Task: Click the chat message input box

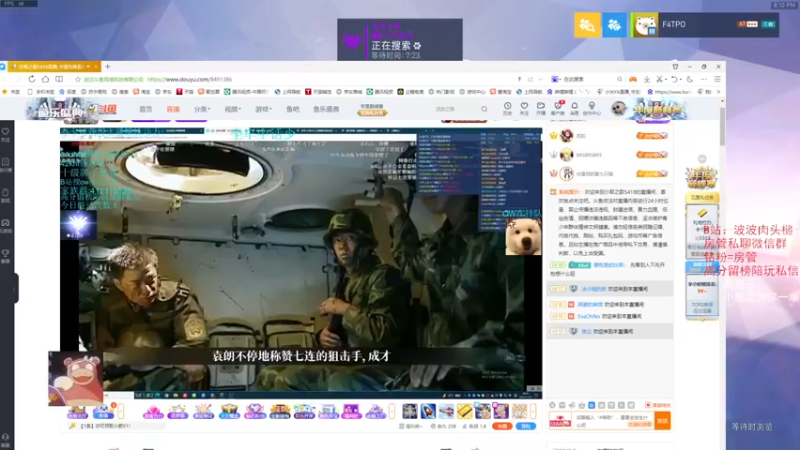Action: click(614, 421)
